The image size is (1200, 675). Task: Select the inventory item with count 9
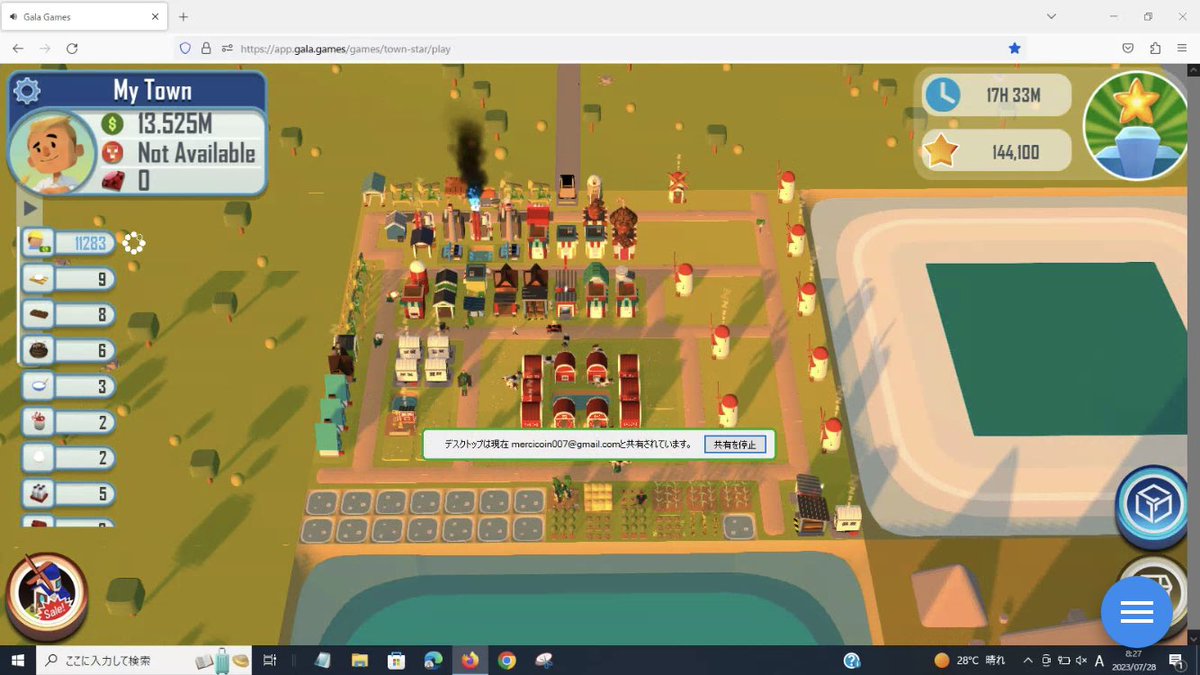69,279
